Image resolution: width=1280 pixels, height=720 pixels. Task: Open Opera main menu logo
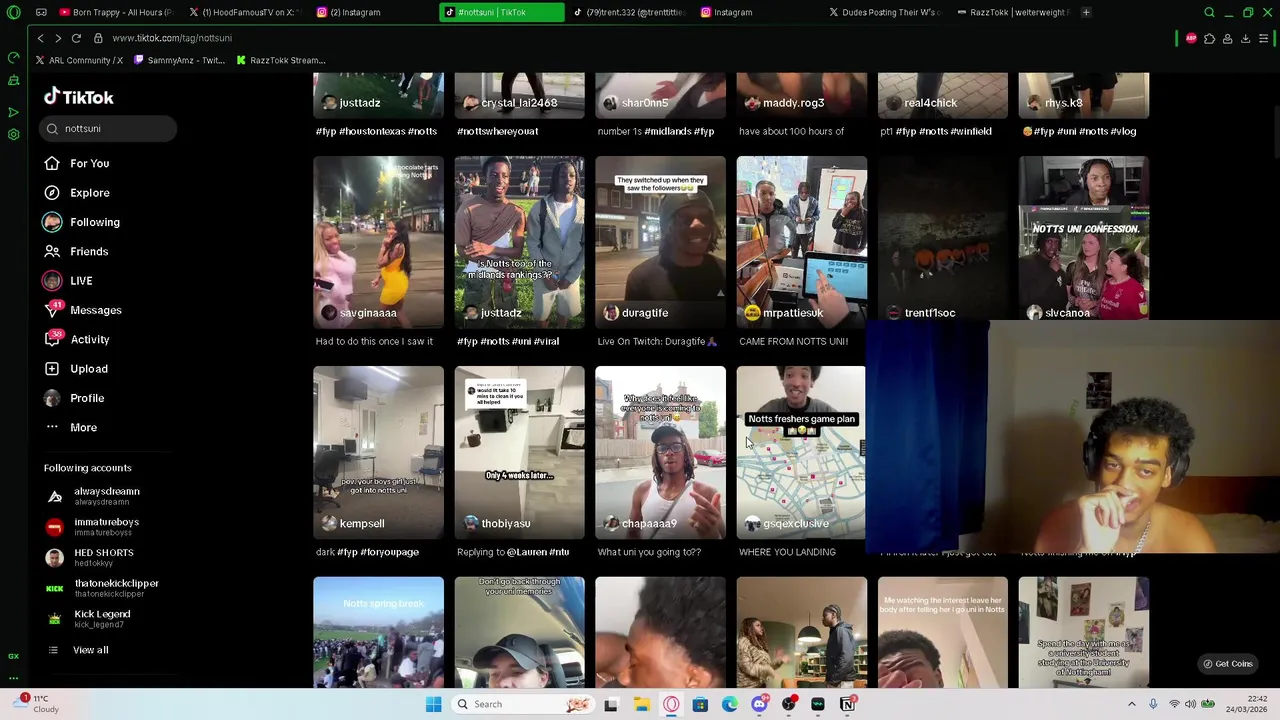(13, 12)
